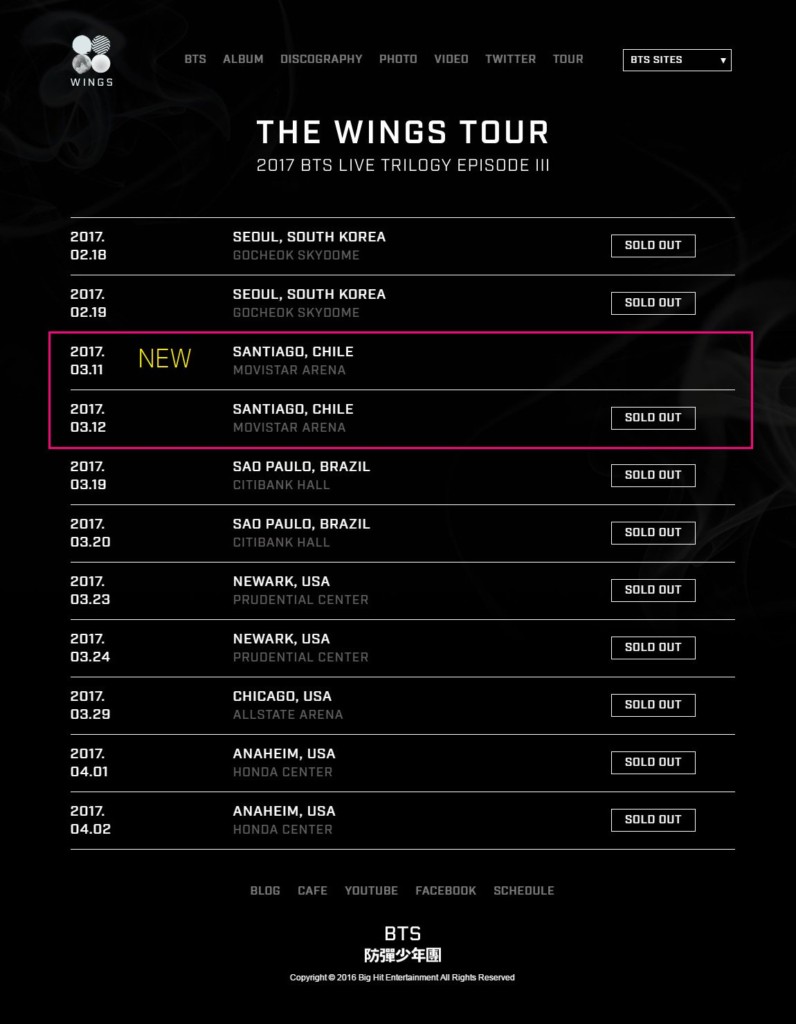796x1024 pixels.
Task: Select SOLD OUT for Anaheim 04.02
Action: tap(653, 820)
